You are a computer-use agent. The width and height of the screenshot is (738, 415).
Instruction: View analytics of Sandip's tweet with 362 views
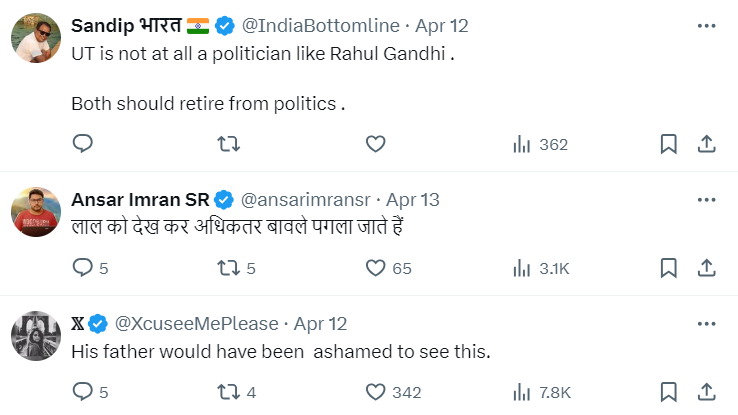point(540,144)
